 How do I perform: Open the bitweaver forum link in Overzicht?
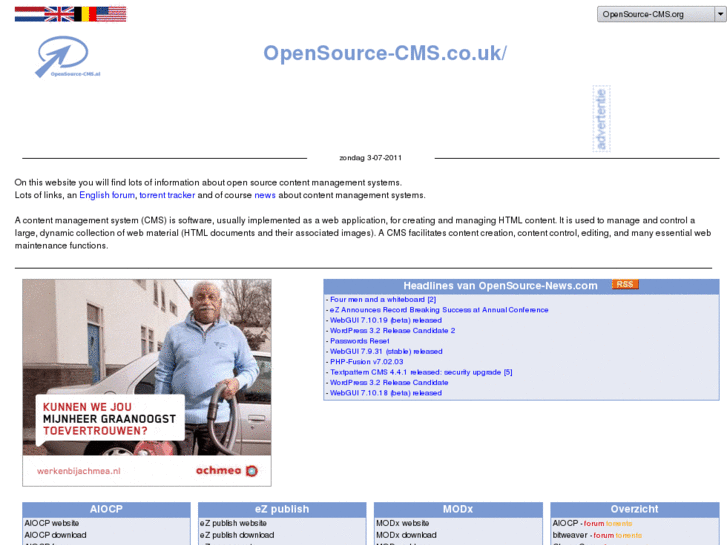[604, 535]
